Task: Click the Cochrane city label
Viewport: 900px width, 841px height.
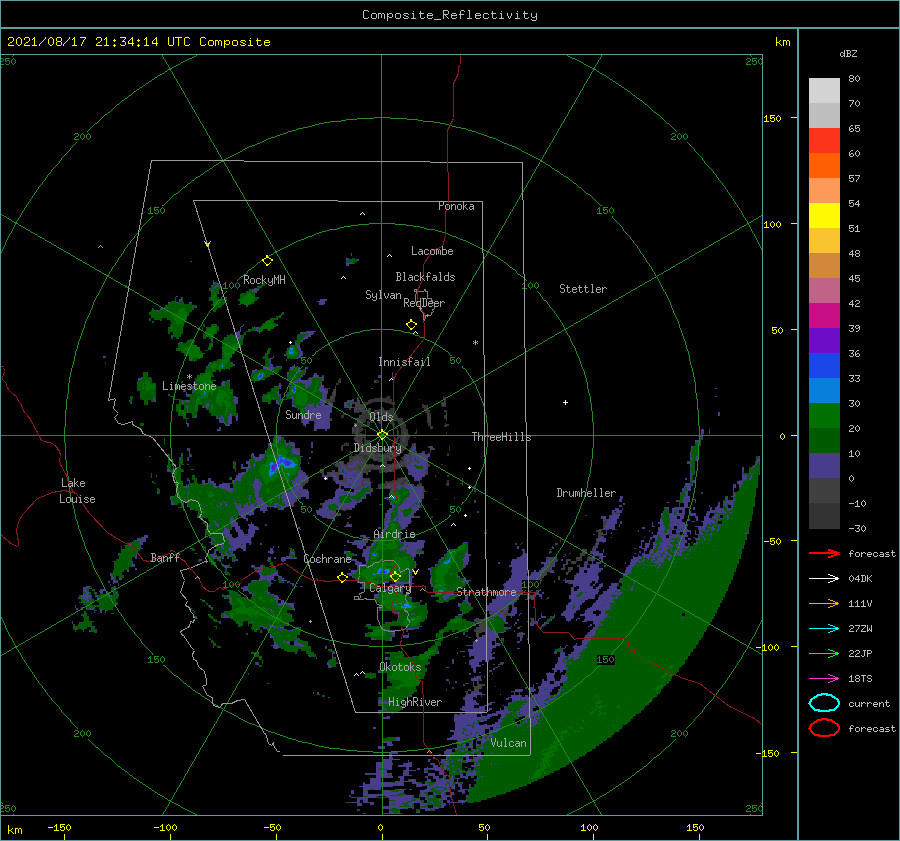Action: pos(327,559)
